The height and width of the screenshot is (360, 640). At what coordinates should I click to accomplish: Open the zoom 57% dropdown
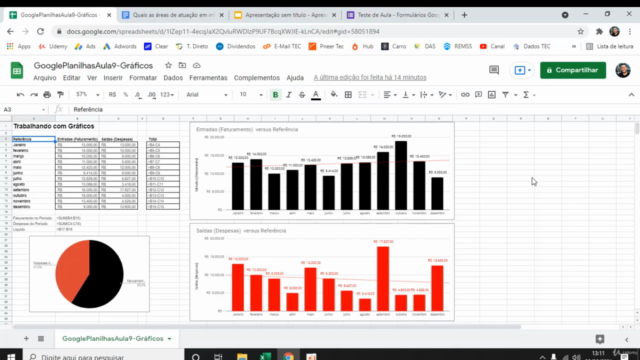[87, 95]
